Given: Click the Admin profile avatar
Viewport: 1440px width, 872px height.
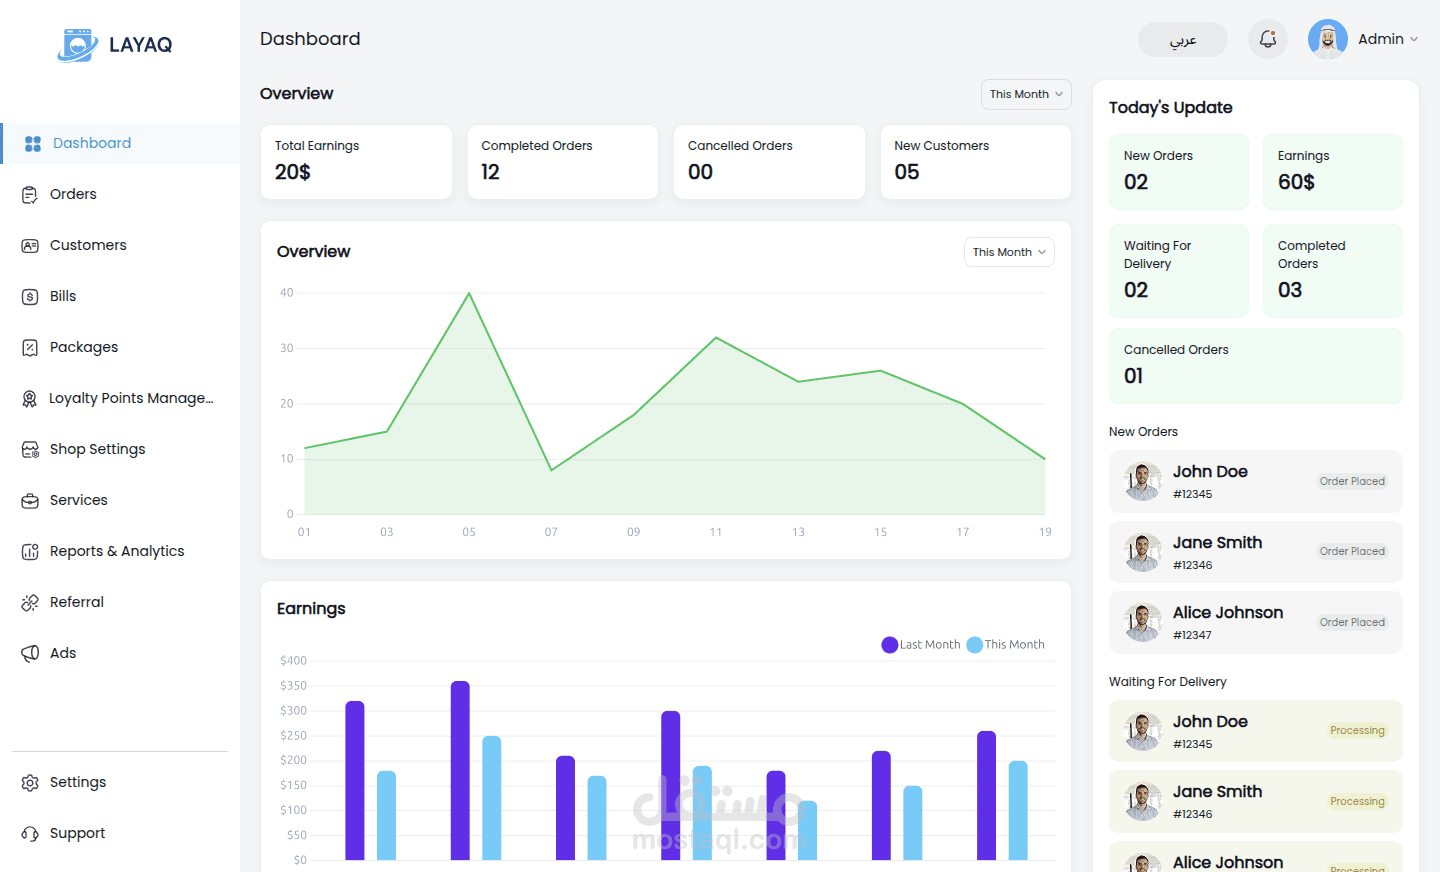Looking at the screenshot, I should (1328, 40).
